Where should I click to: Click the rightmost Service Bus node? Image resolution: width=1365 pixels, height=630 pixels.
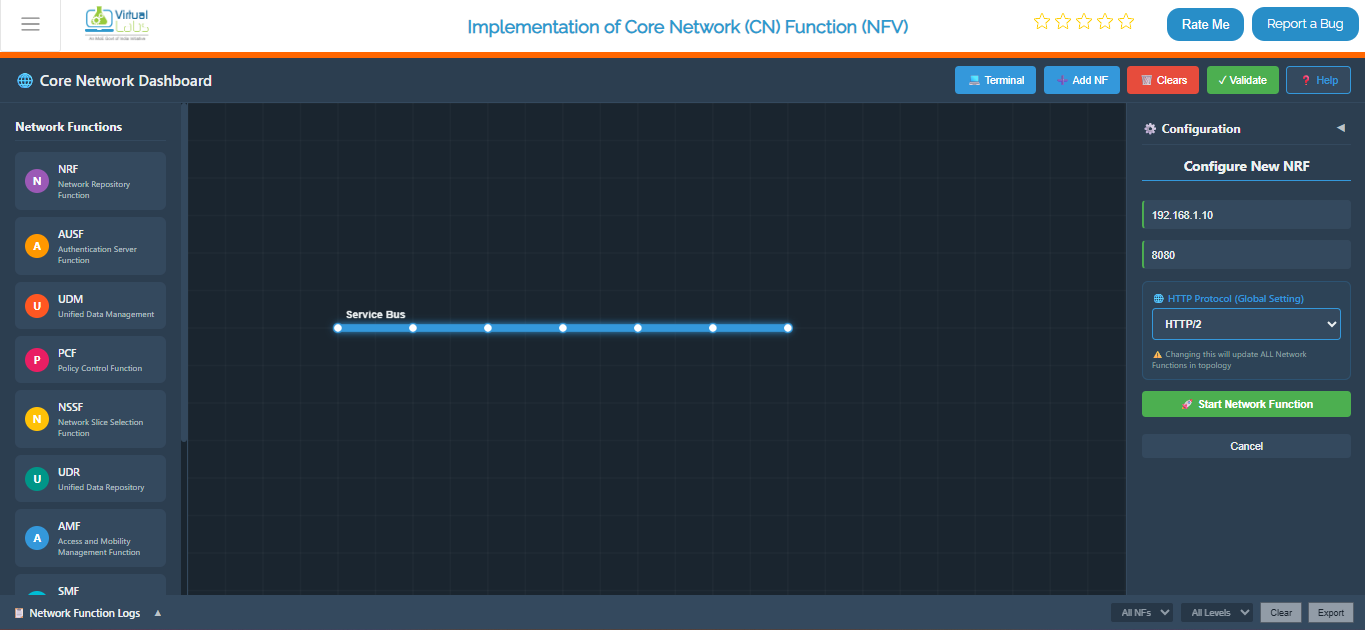pyautogui.click(x=788, y=328)
